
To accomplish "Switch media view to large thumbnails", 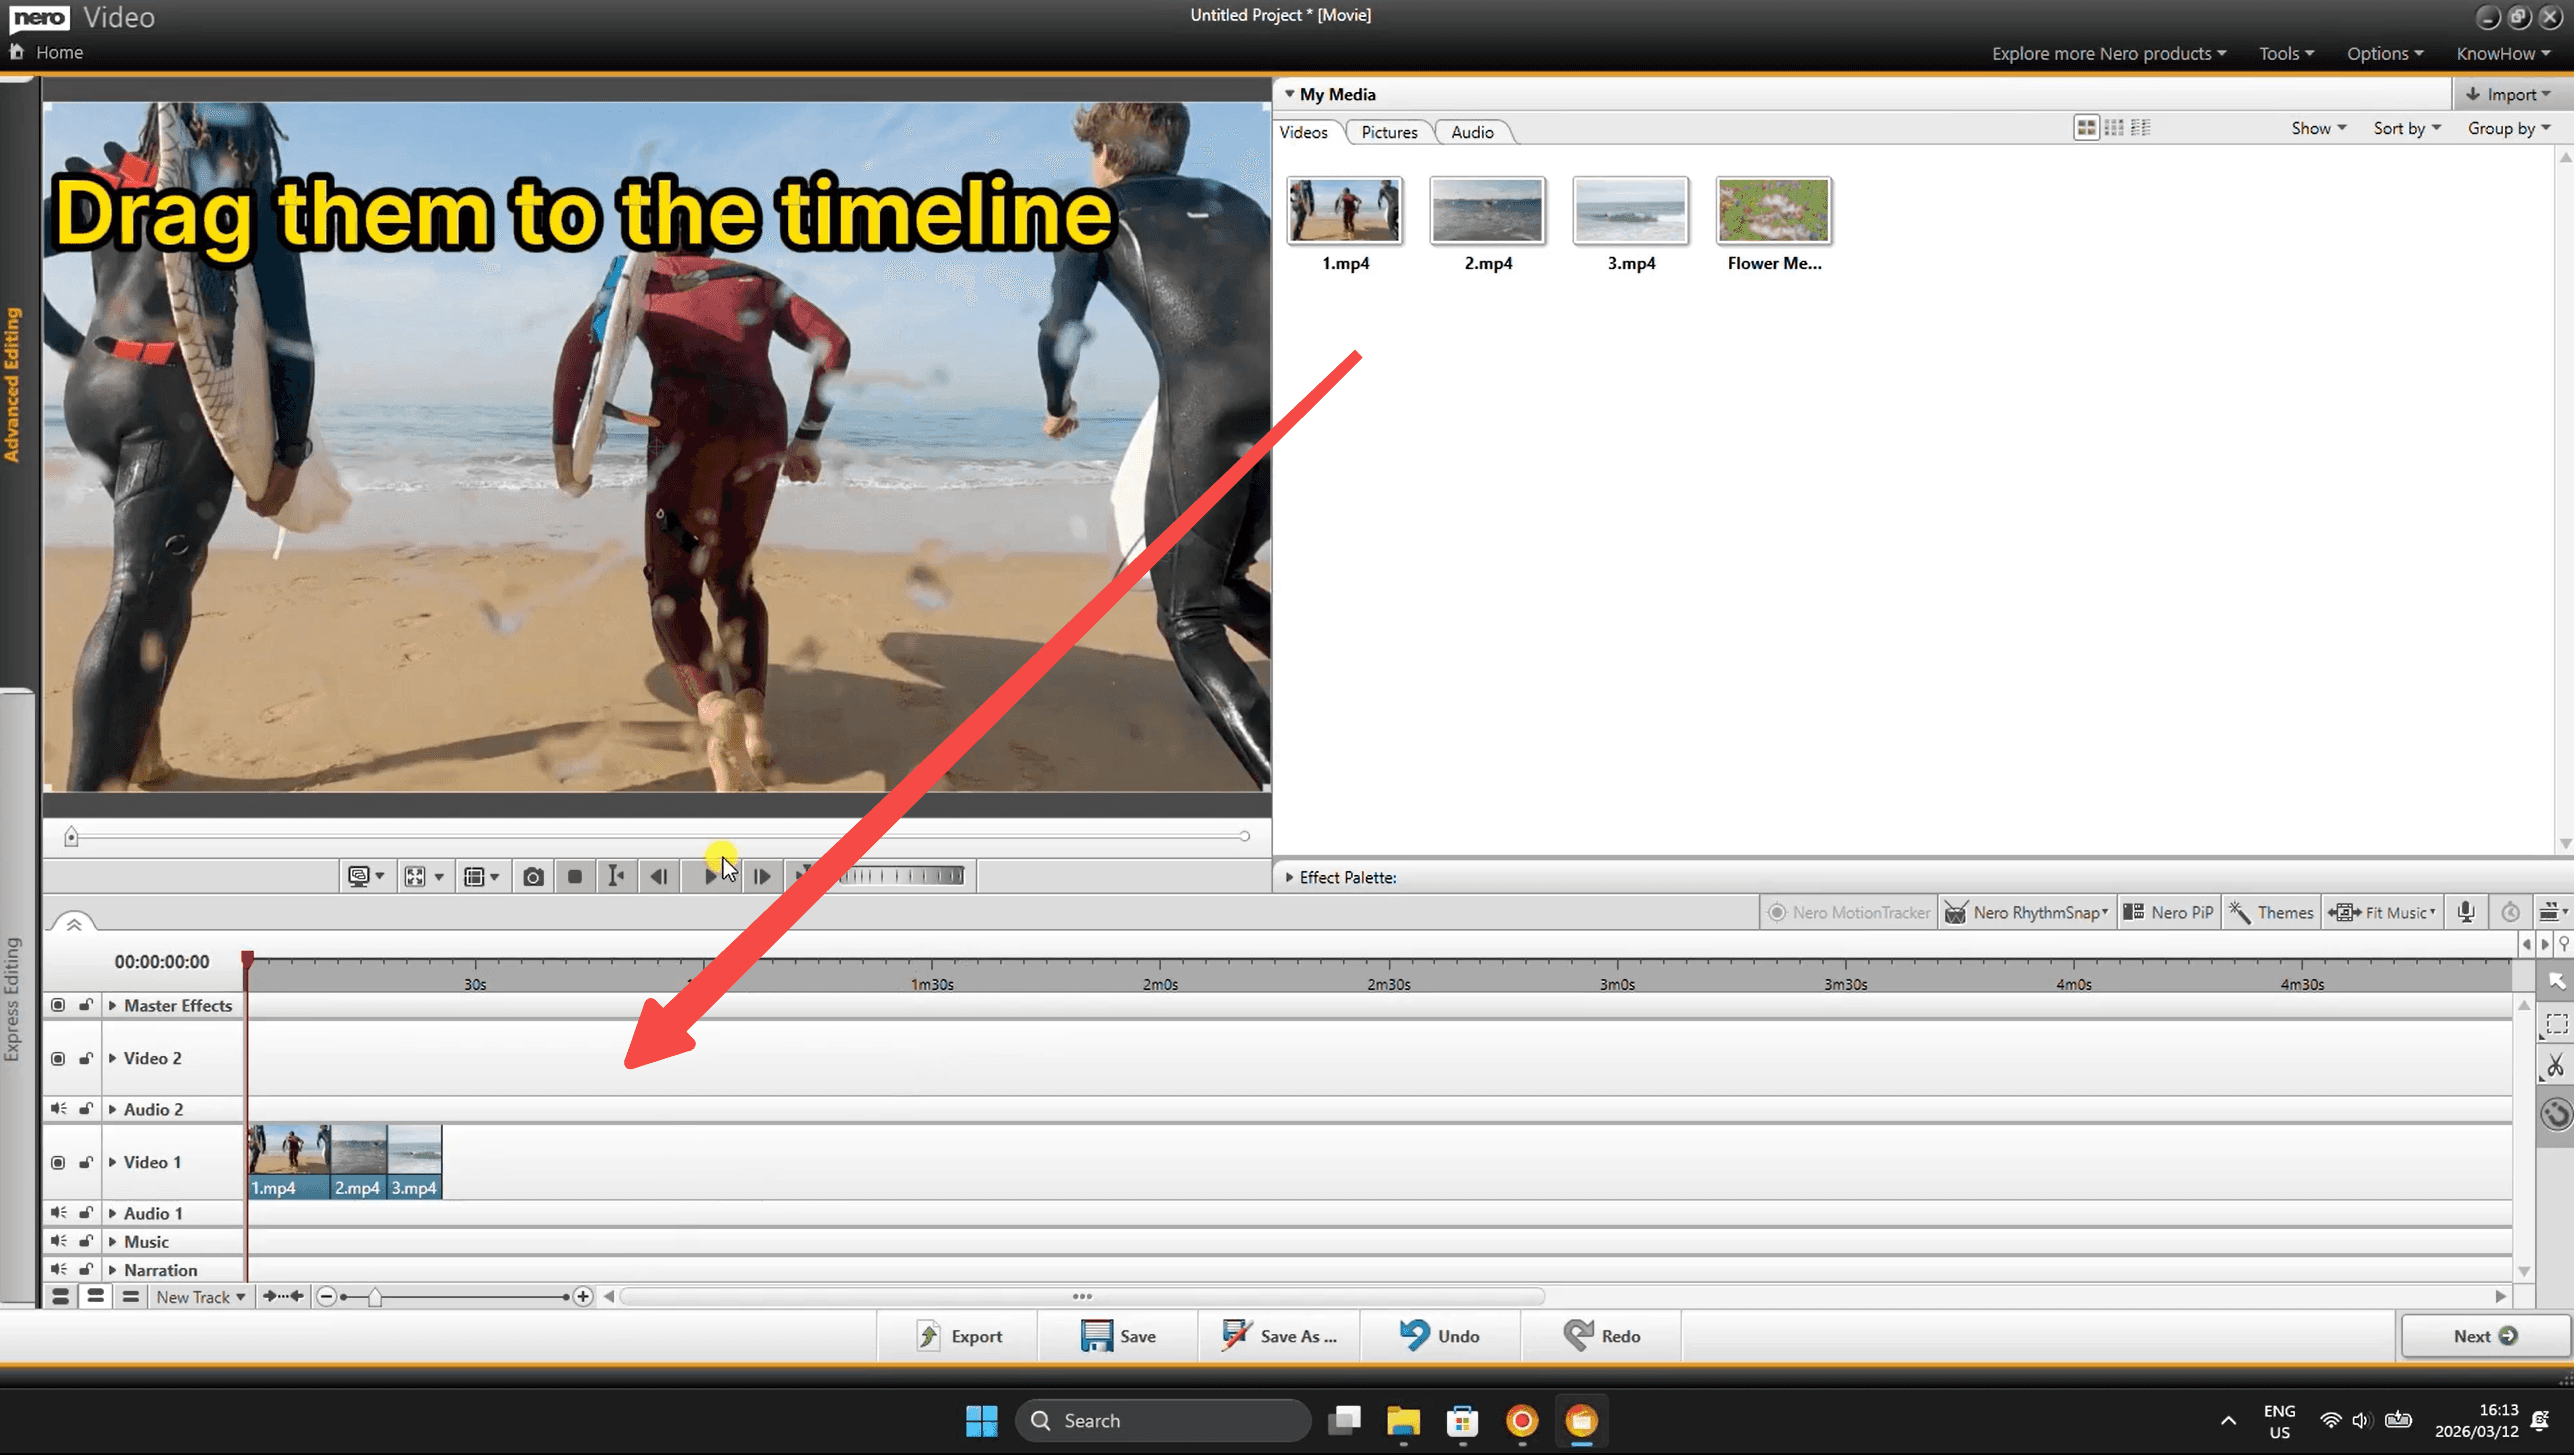I will [2085, 128].
